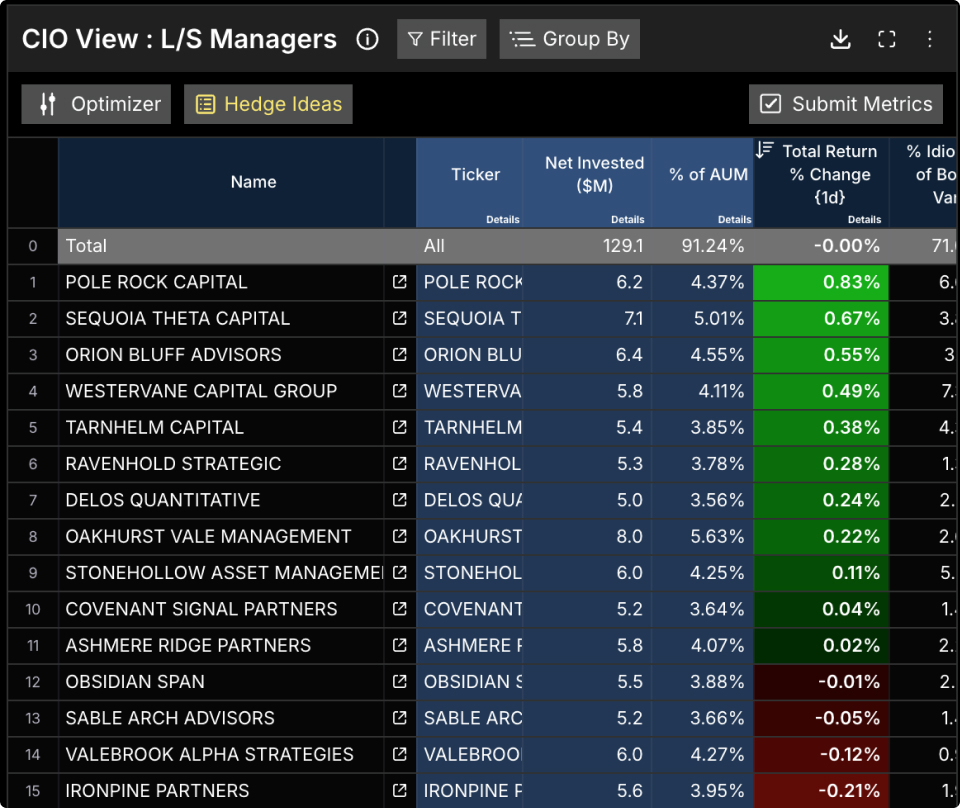Open external link for SABLE ARCH ADVISORS
The image size is (960, 808).
coord(400,717)
